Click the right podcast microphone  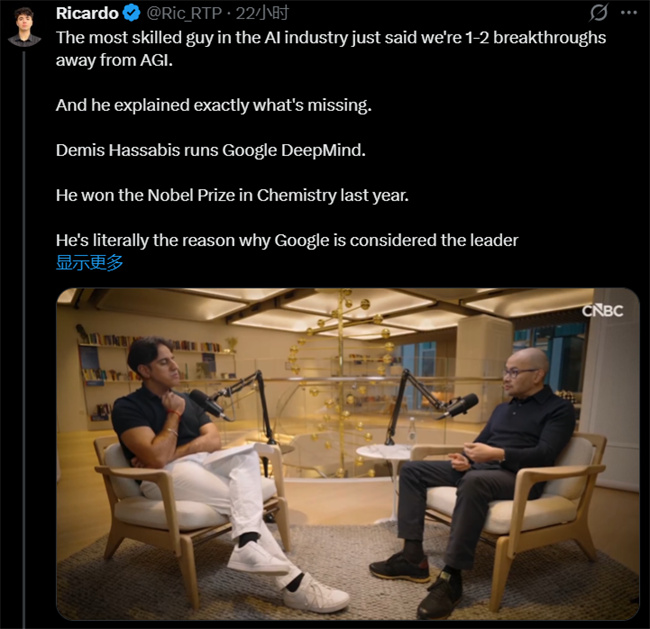tap(458, 403)
